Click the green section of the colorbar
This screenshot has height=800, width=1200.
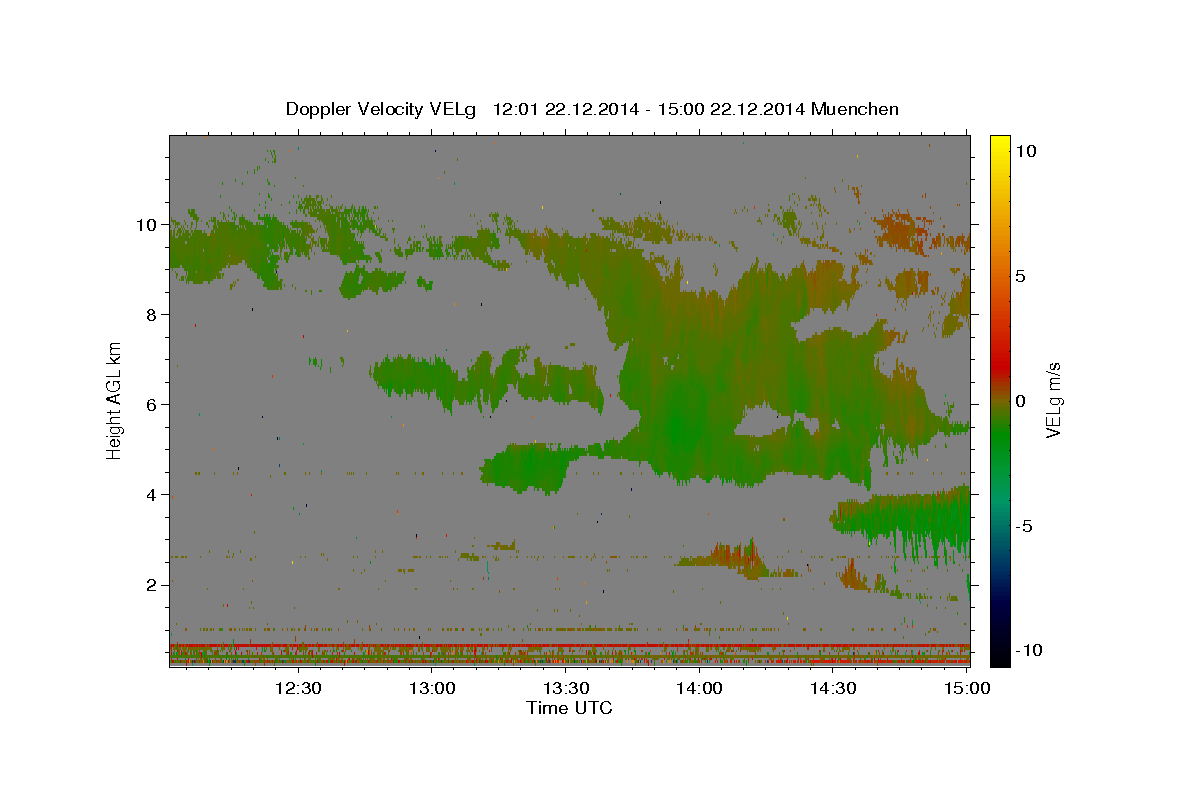tap(1000, 435)
